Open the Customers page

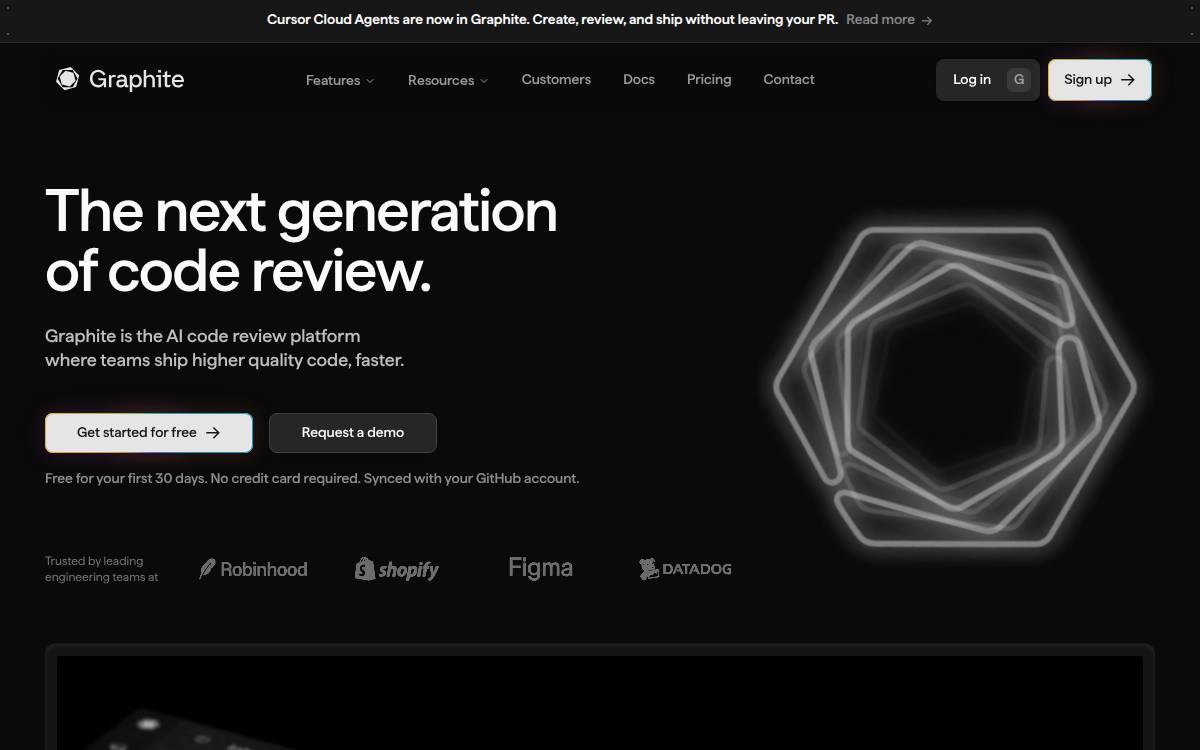556,79
